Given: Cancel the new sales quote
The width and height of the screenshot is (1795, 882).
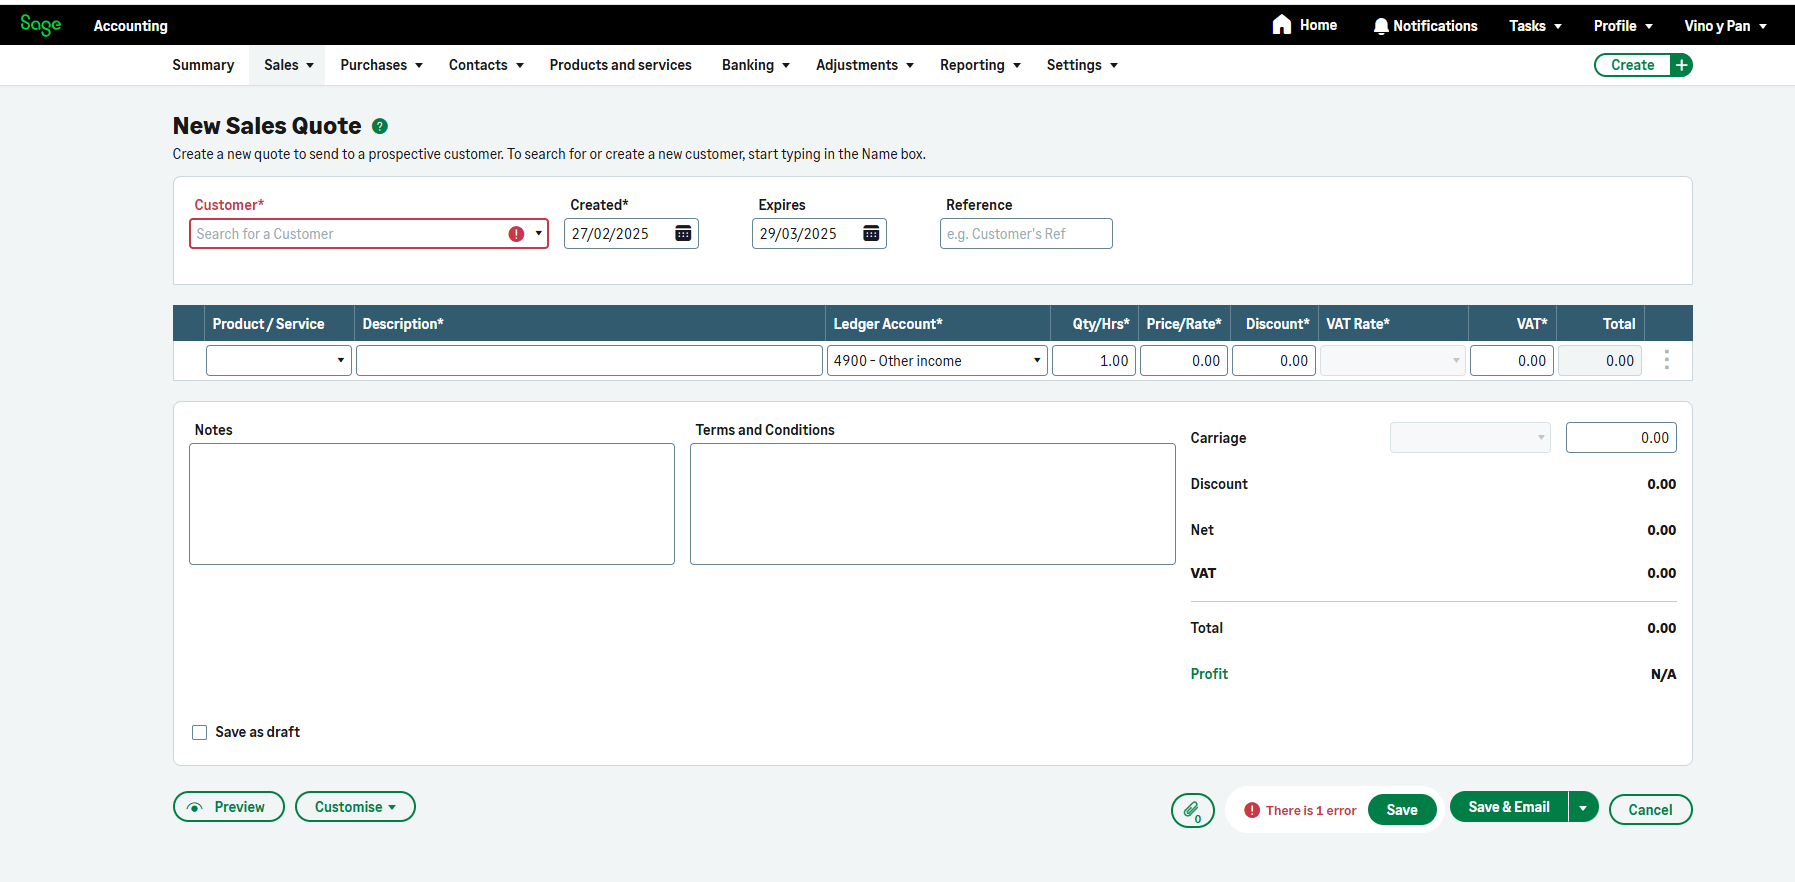Looking at the screenshot, I should click(1650, 810).
